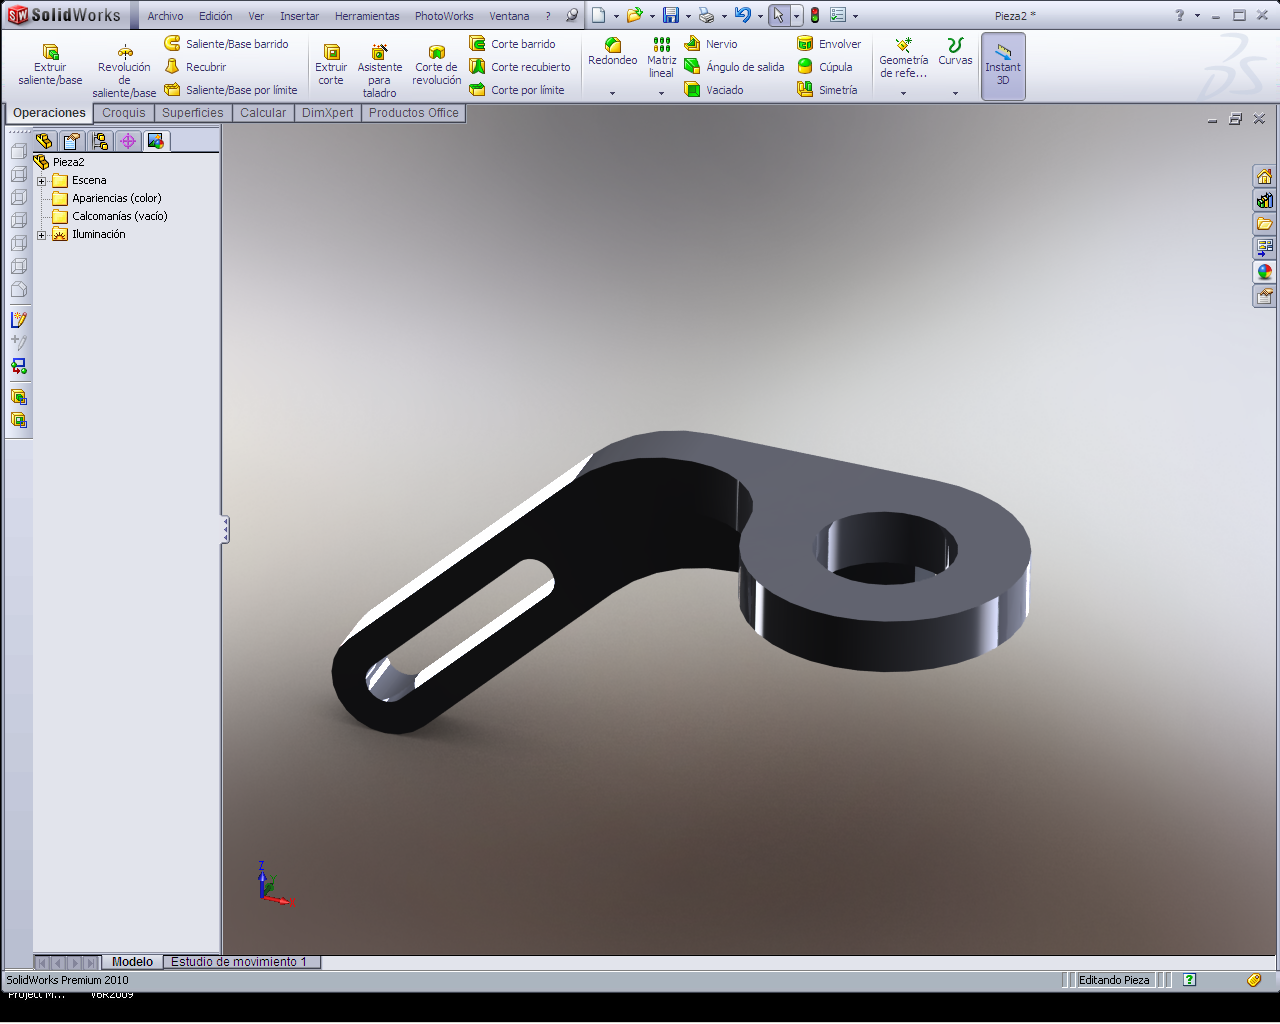This screenshot has height=1024, width=1280.
Task: Click Corte recubierto
Action: tap(520, 67)
